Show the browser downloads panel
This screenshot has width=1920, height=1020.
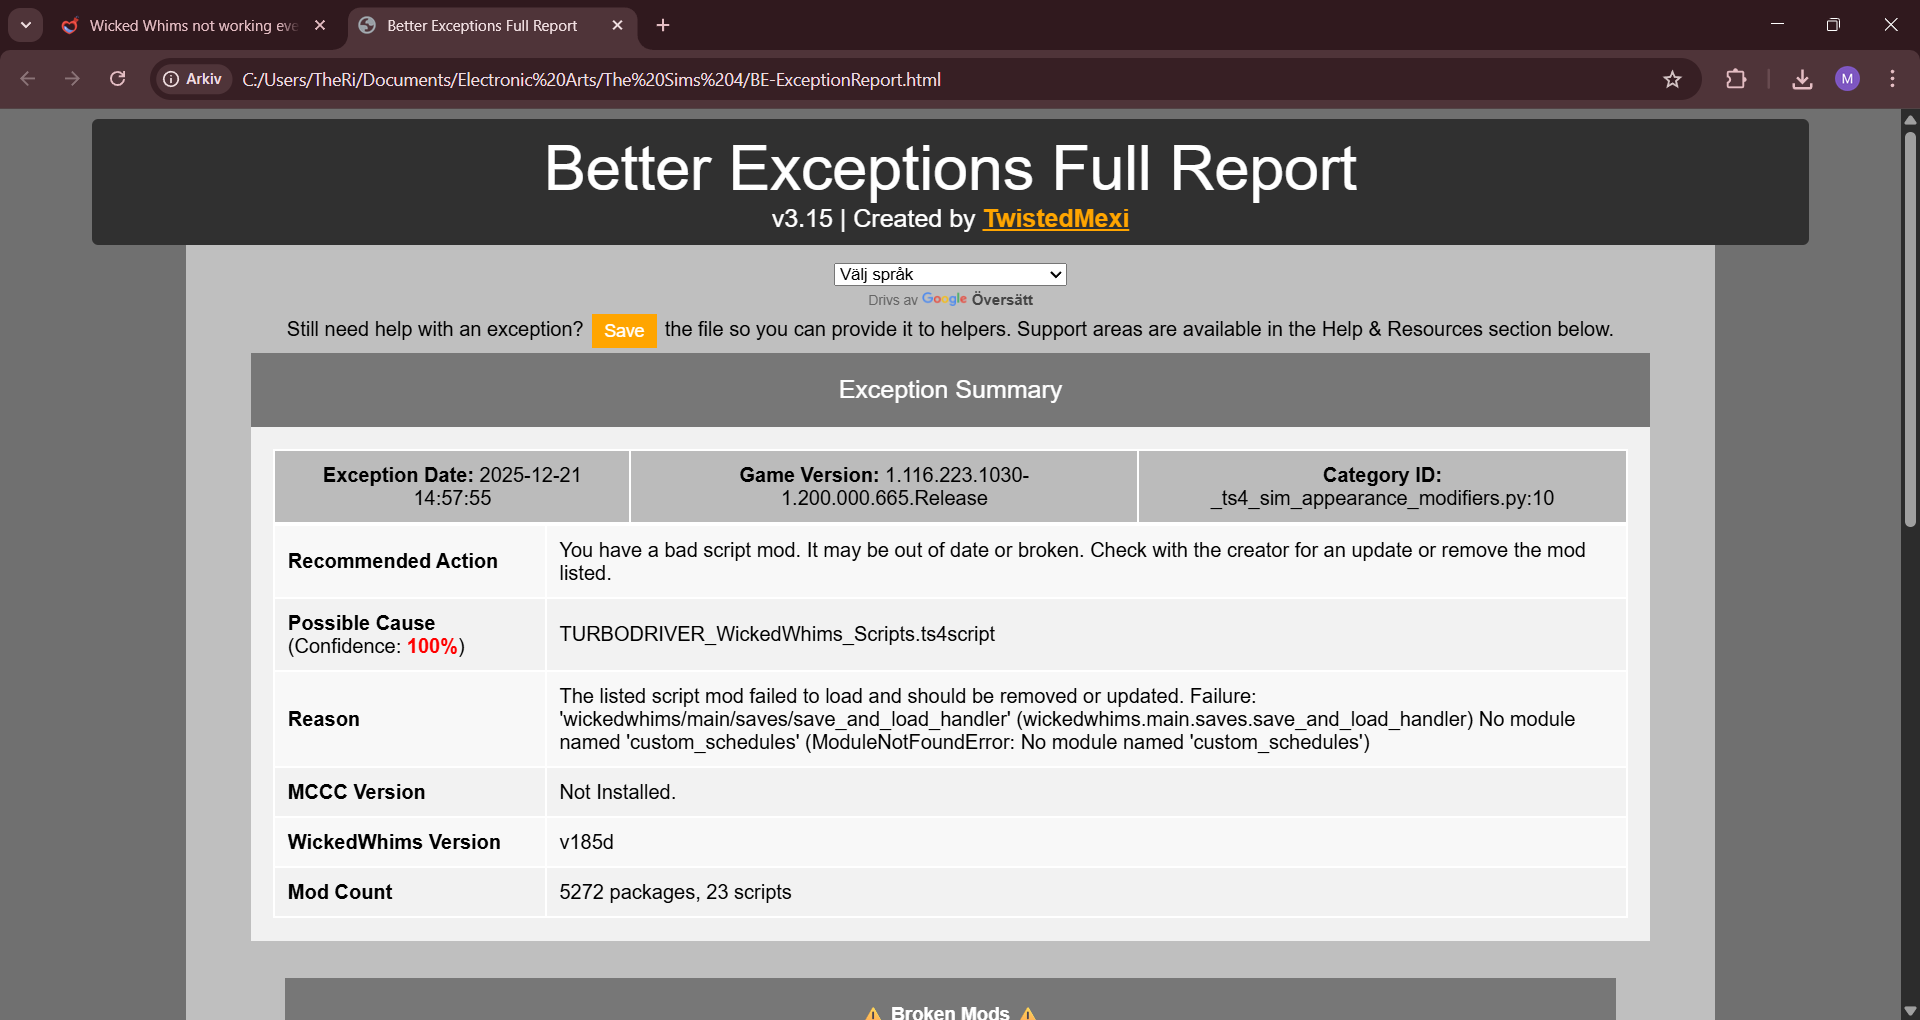1802,79
